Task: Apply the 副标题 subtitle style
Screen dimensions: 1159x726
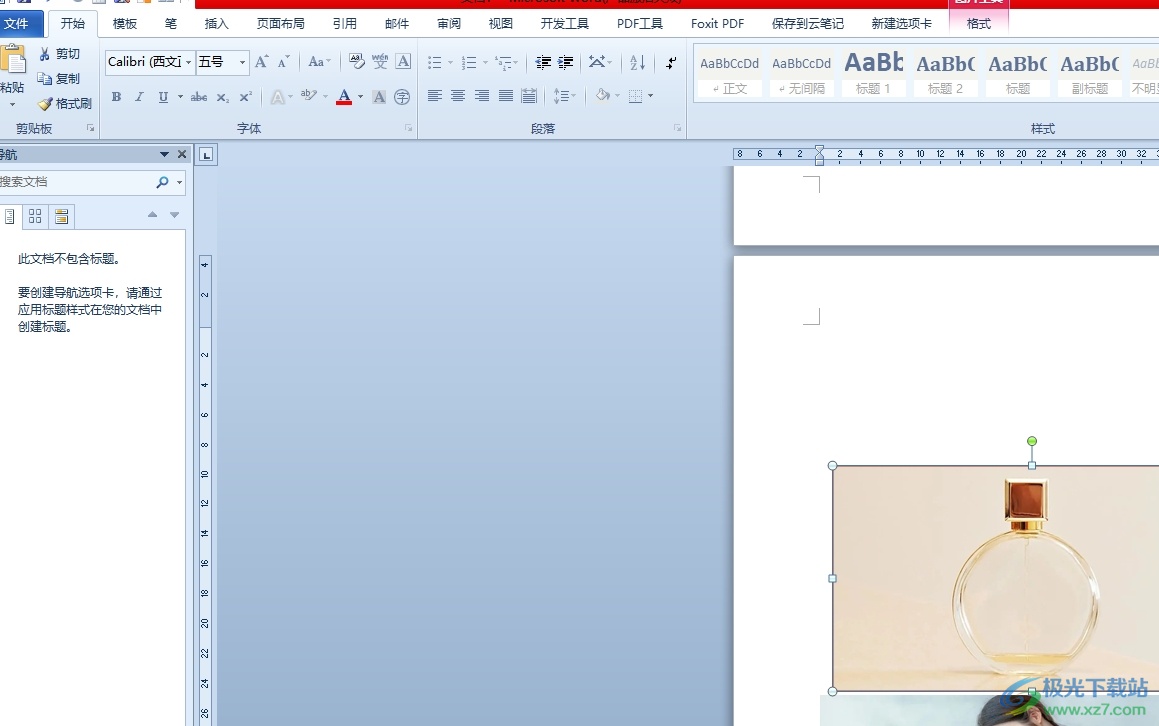Action: coord(1090,75)
